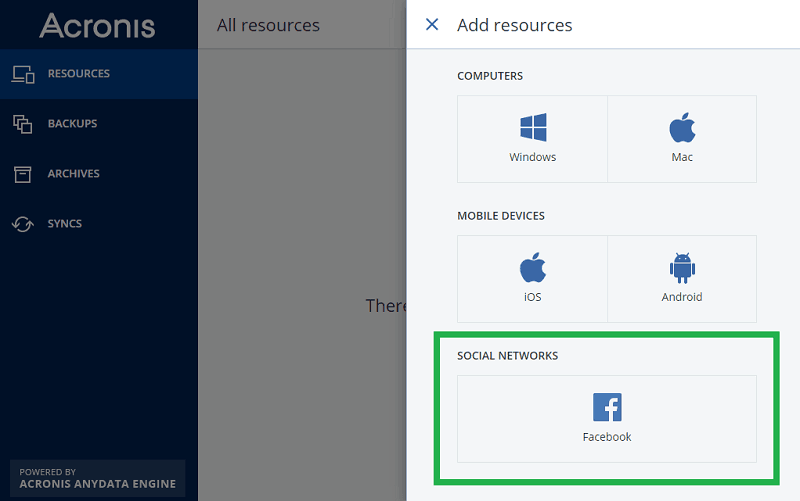Screen dimensions: 800x501
Task: Open the RESOURCES menu label
Action: point(79,74)
